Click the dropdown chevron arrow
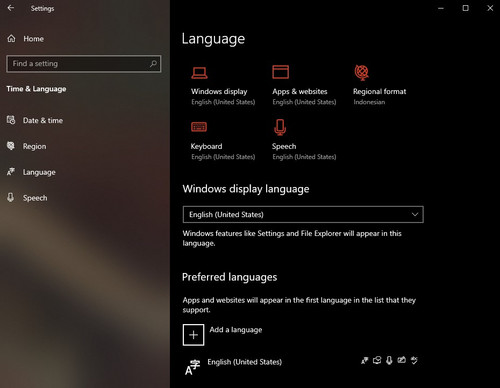This screenshot has height=388, width=500. [x=415, y=214]
